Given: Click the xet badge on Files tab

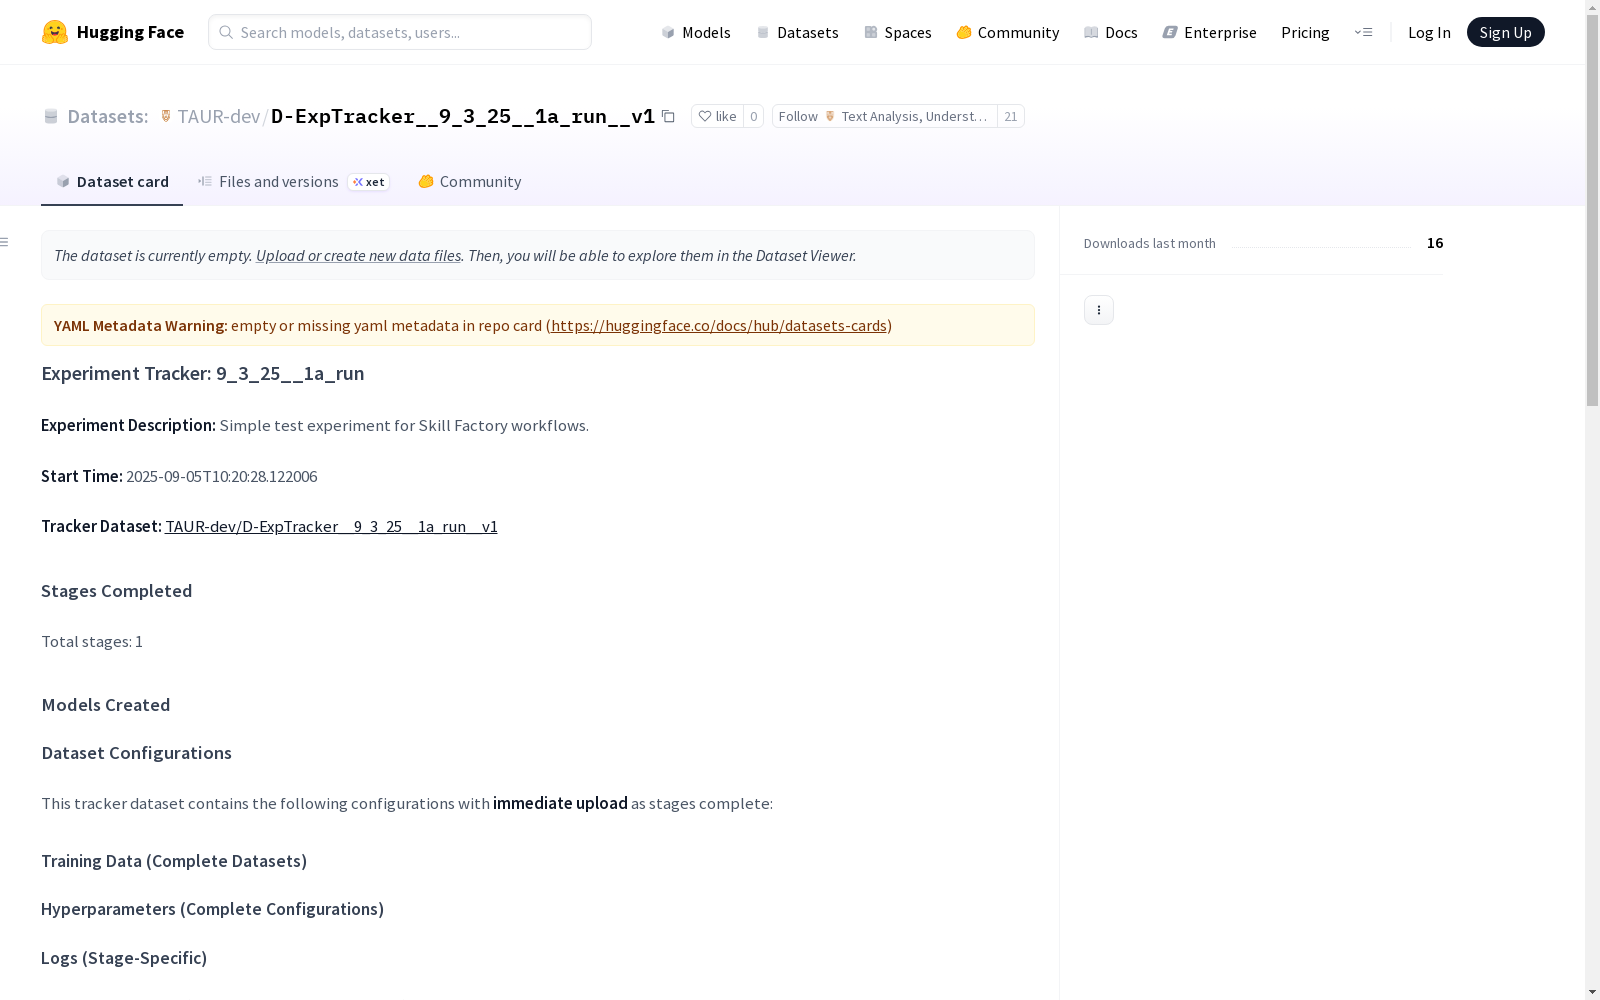Looking at the screenshot, I should click(369, 182).
